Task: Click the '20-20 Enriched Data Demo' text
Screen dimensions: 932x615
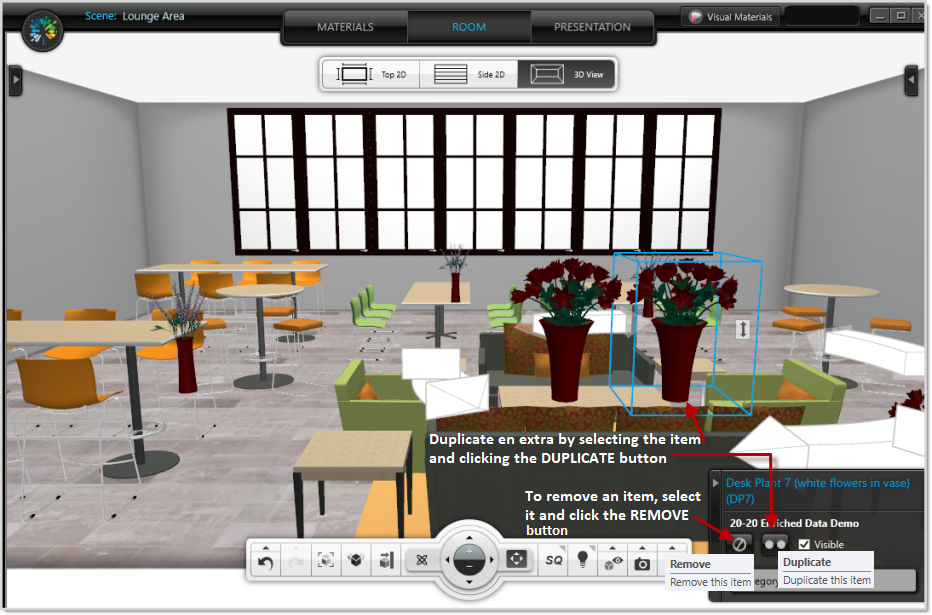Action: tap(794, 523)
